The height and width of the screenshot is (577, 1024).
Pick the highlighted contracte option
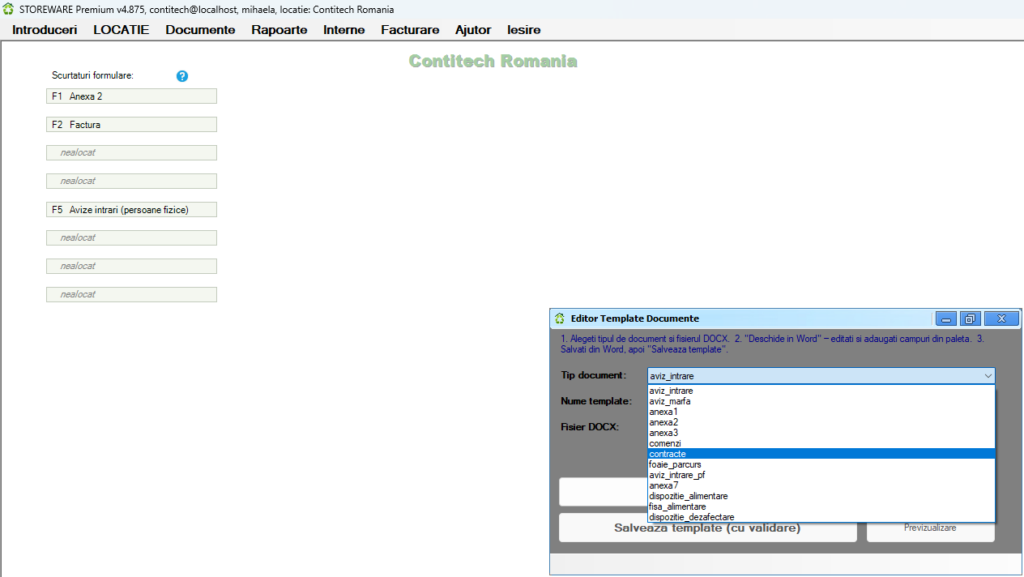821,454
